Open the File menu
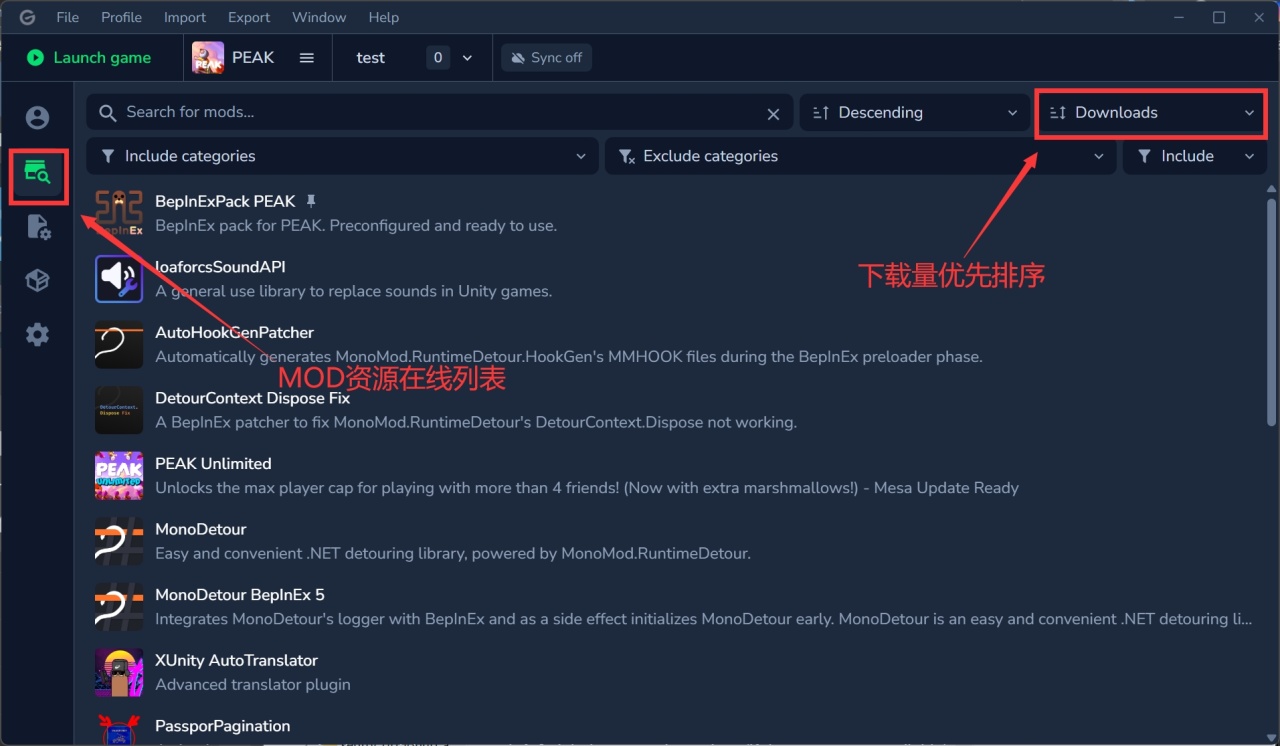The height and width of the screenshot is (746, 1280). coord(68,17)
